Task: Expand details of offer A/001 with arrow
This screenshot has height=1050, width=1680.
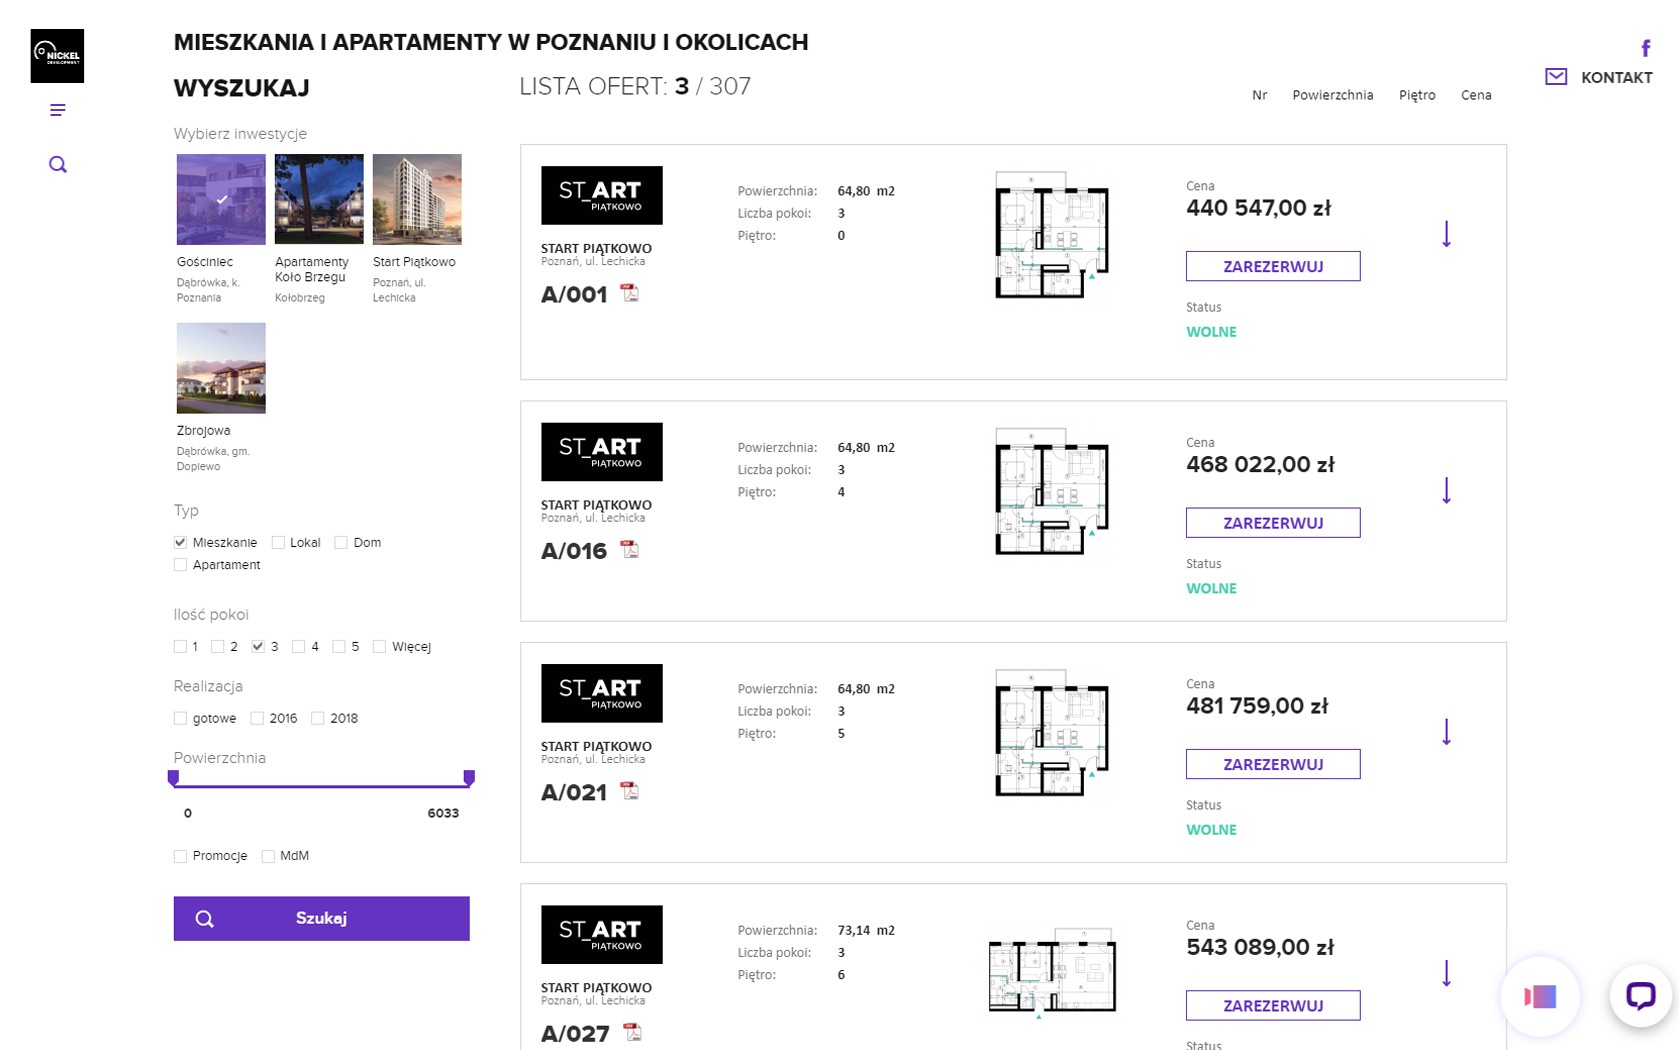Action: click(x=1446, y=234)
